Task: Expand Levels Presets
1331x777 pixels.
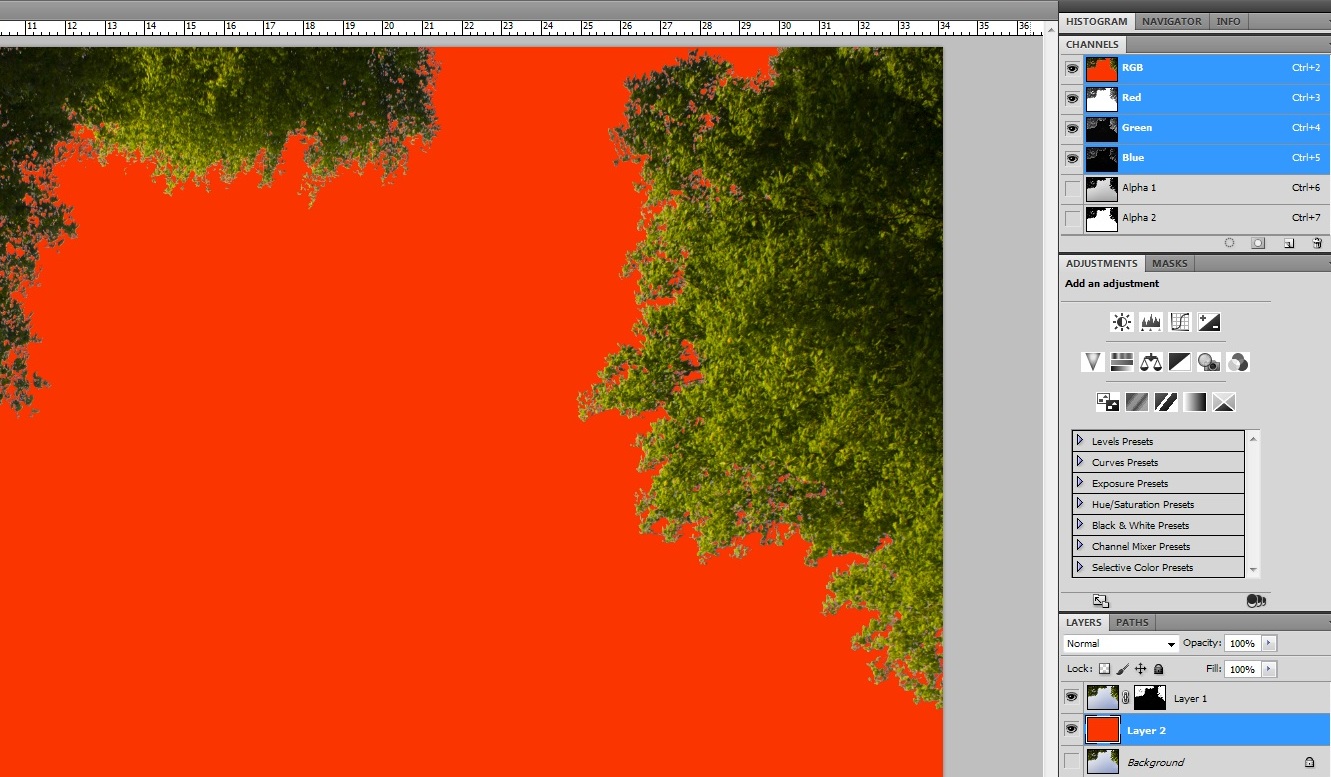Action: click(x=1080, y=441)
